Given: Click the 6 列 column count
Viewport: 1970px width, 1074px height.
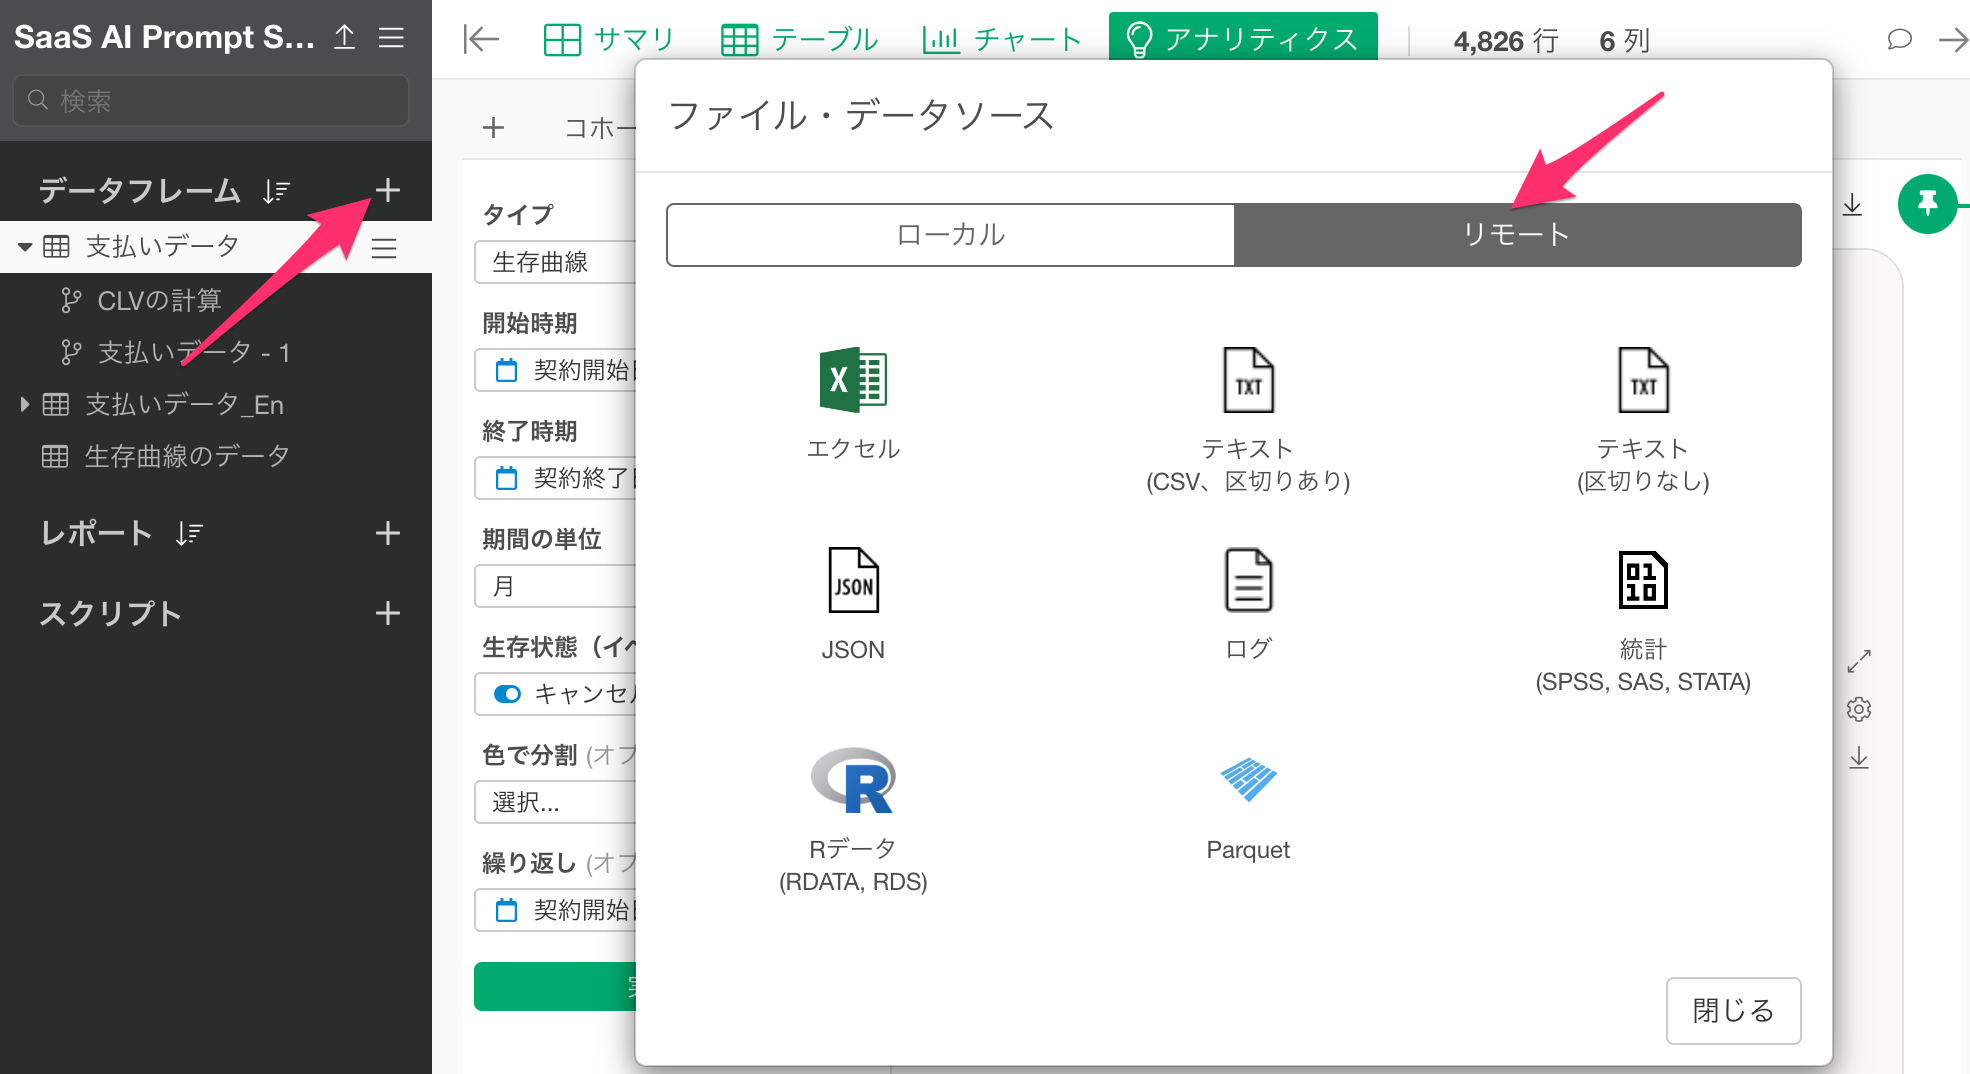Looking at the screenshot, I should [x=1625, y=40].
